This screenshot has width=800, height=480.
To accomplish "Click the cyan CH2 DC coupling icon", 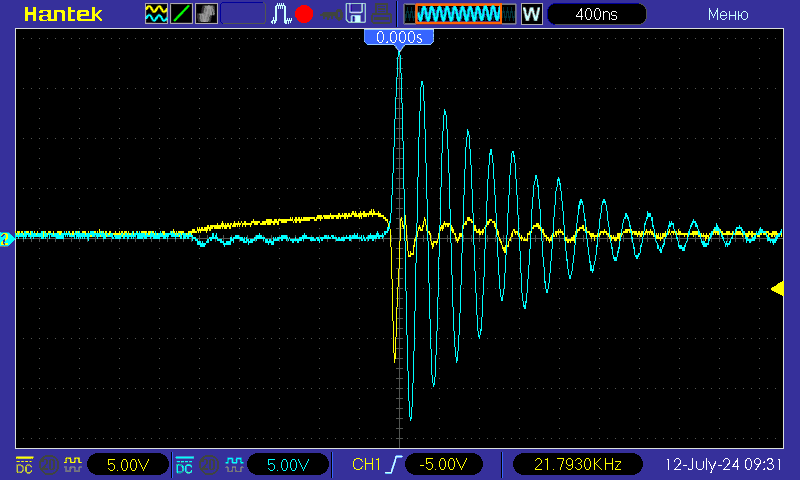I will click(x=184, y=465).
